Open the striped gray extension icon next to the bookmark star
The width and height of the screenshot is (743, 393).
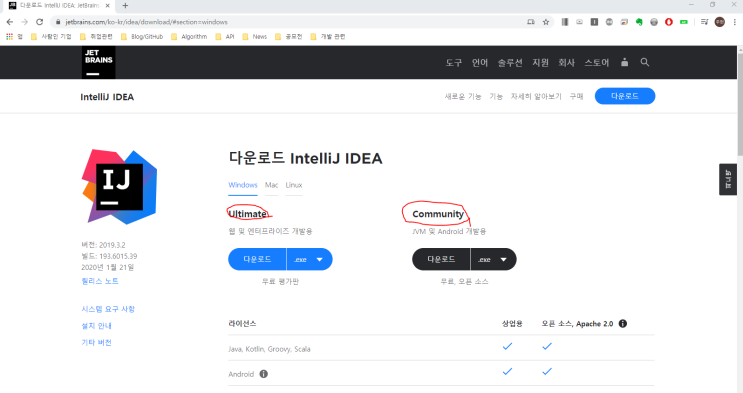tap(565, 22)
